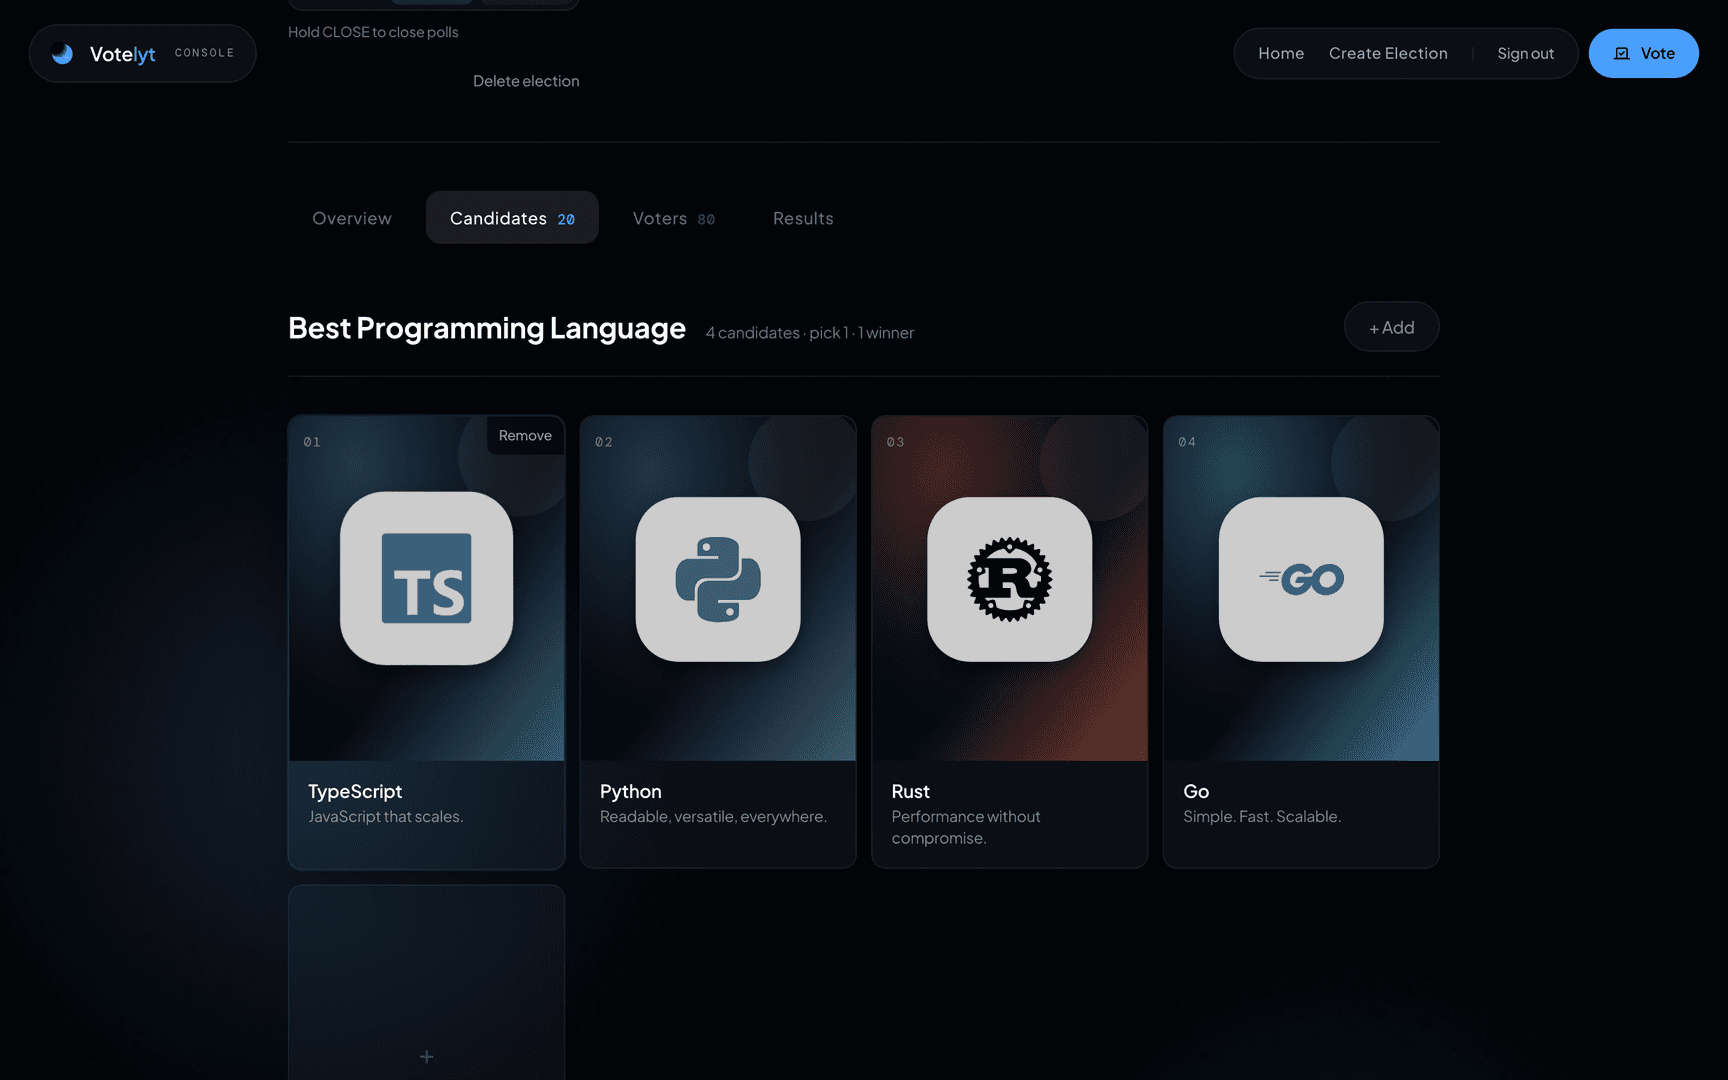This screenshot has width=1728, height=1080.
Task: Open the Results tab
Action: pyautogui.click(x=803, y=218)
